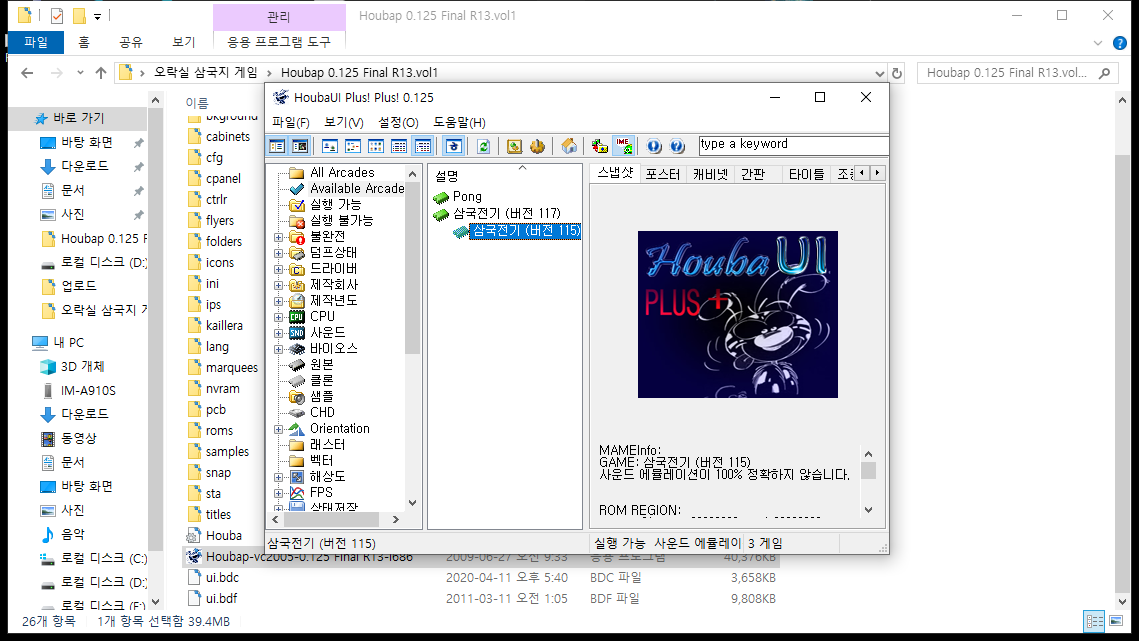Image resolution: width=1139 pixels, height=641 pixels.
Task: Expand the 사운드 tree node
Action: click(x=278, y=333)
